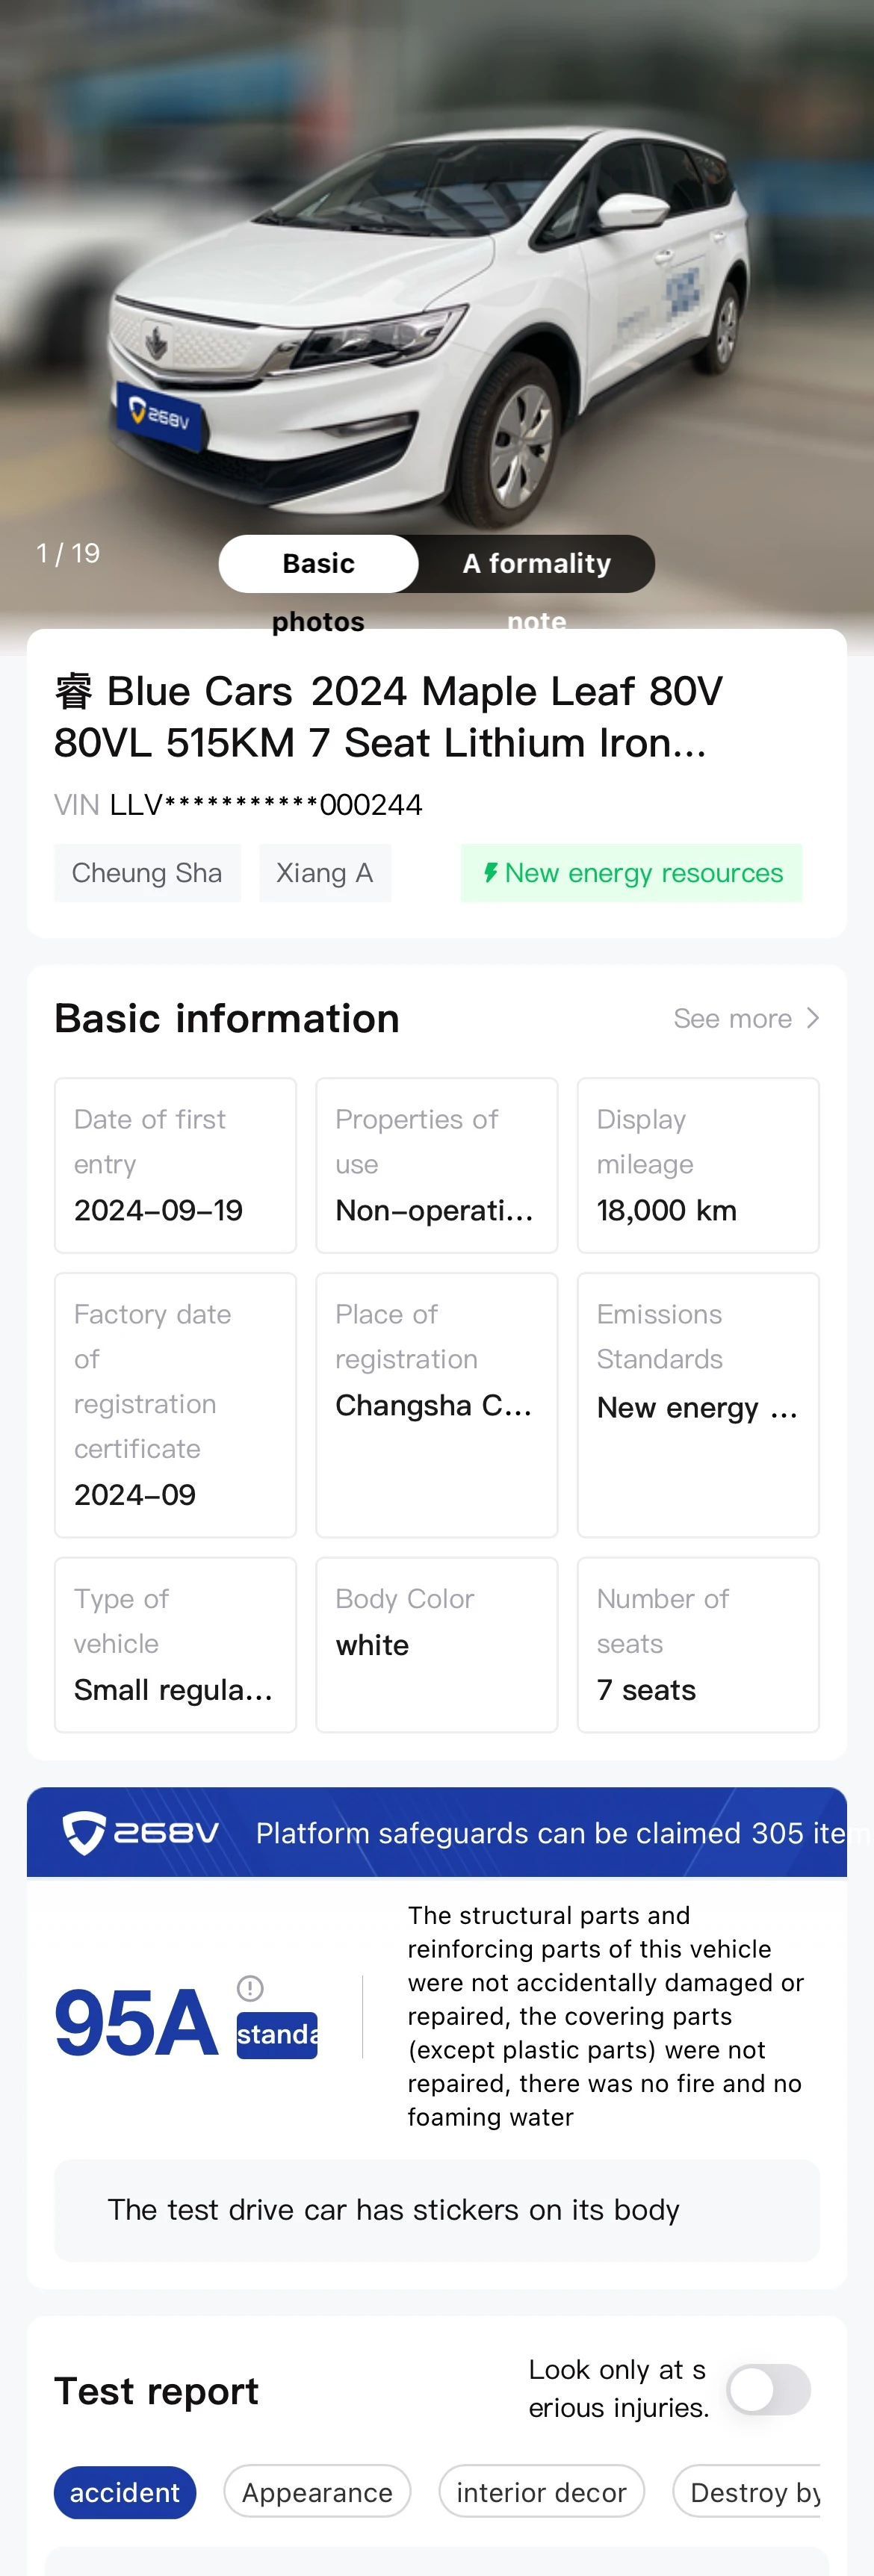Select the interior decor report tab
Screen dimensions: 874x2576
pos(541,2492)
